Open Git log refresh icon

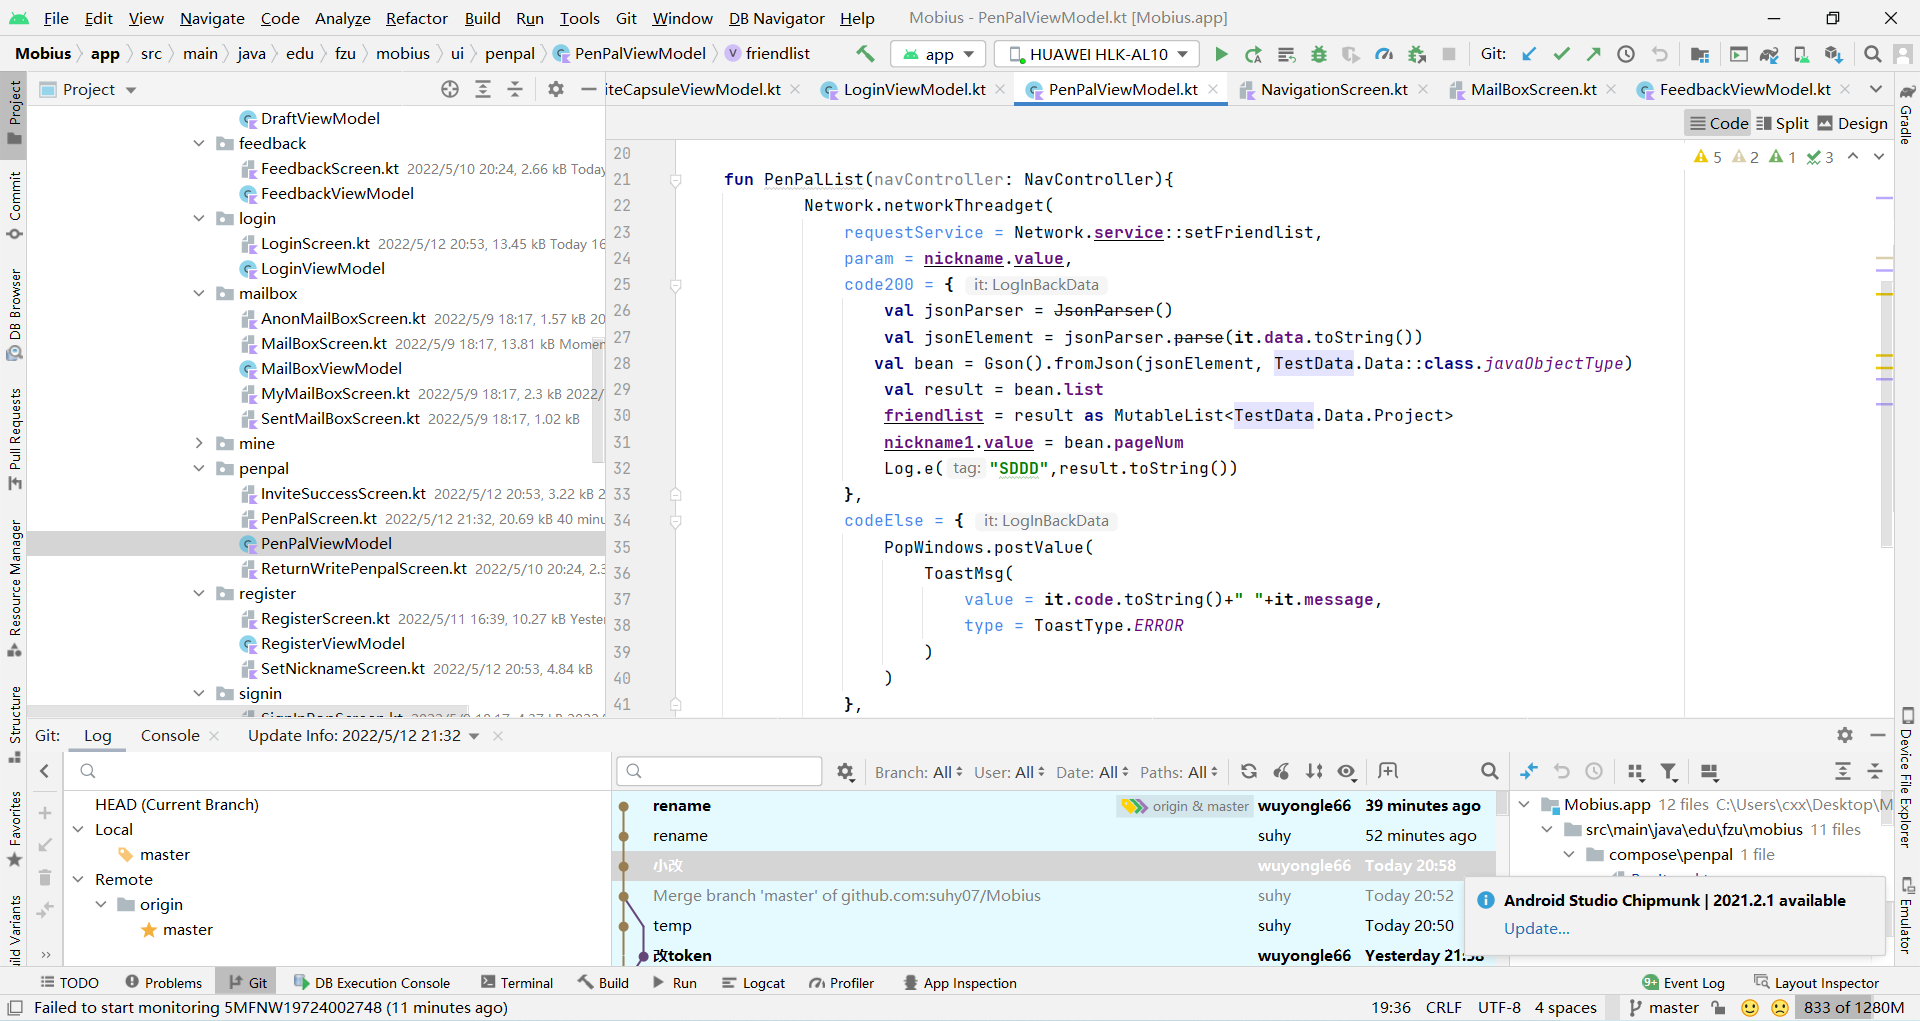point(1249,771)
